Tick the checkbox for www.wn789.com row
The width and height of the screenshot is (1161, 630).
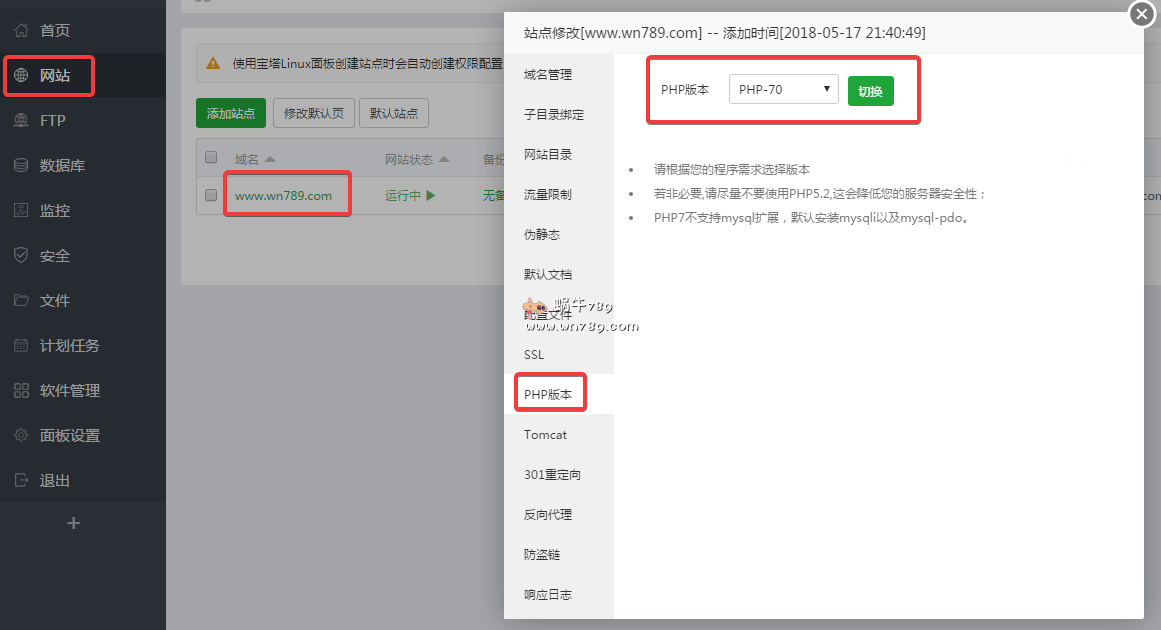click(x=211, y=195)
